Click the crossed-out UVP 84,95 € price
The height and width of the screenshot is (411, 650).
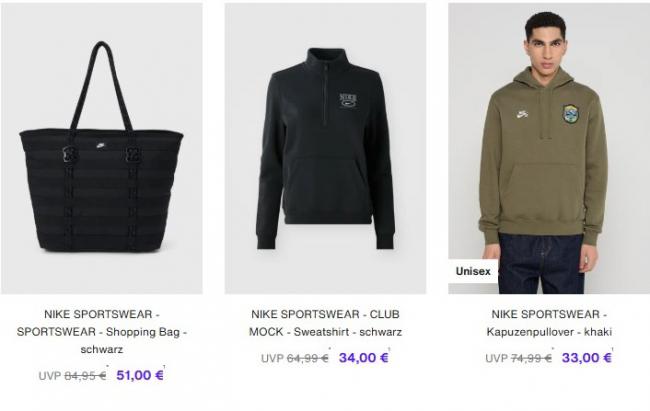(72, 376)
